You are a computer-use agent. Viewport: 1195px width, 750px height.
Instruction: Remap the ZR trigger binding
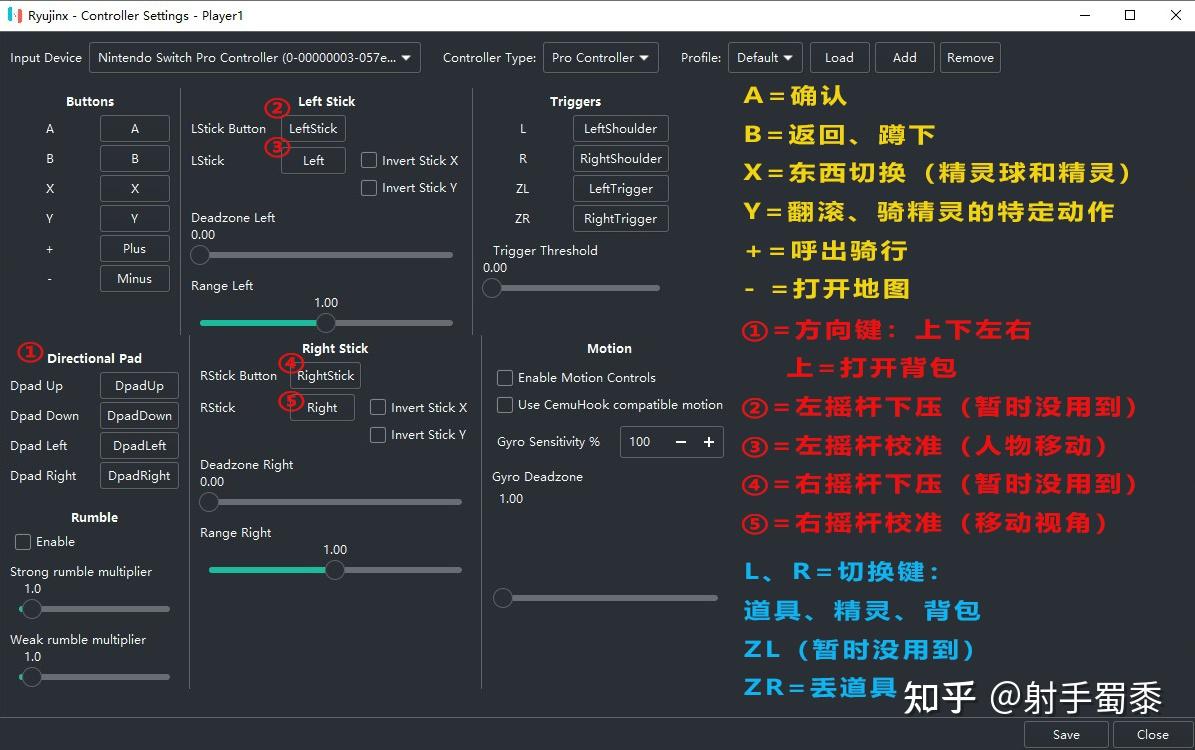(x=620, y=218)
